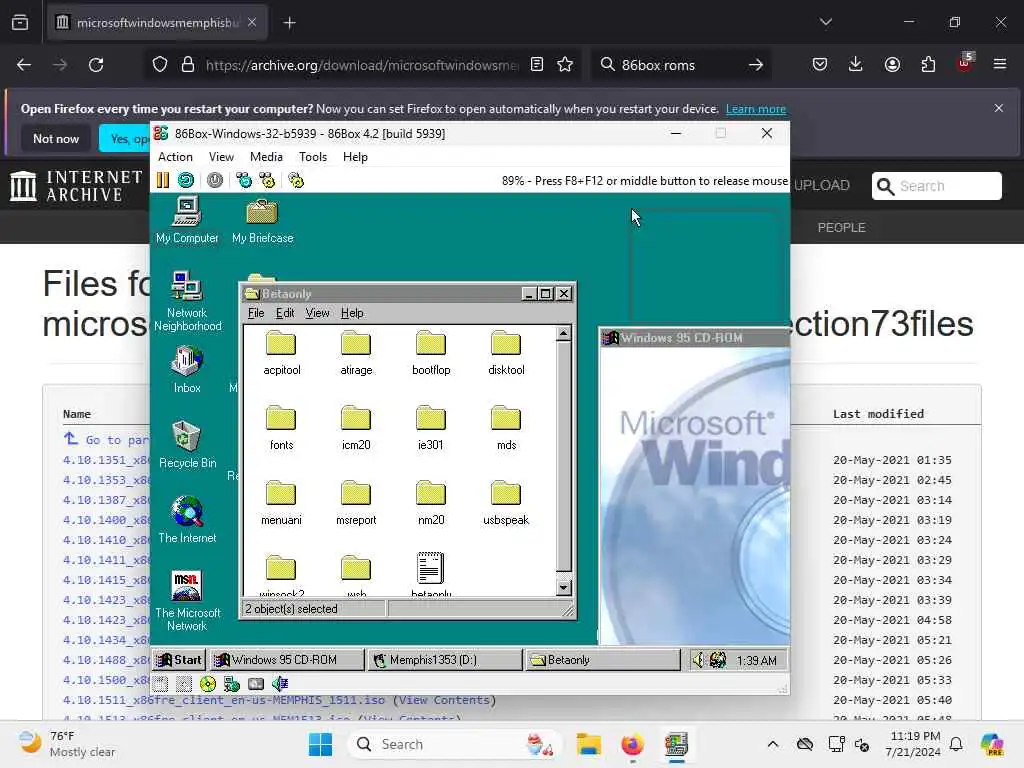Open Edit menu in Betaonly window
The image size is (1024, 768).
click(x=285, y=313)
